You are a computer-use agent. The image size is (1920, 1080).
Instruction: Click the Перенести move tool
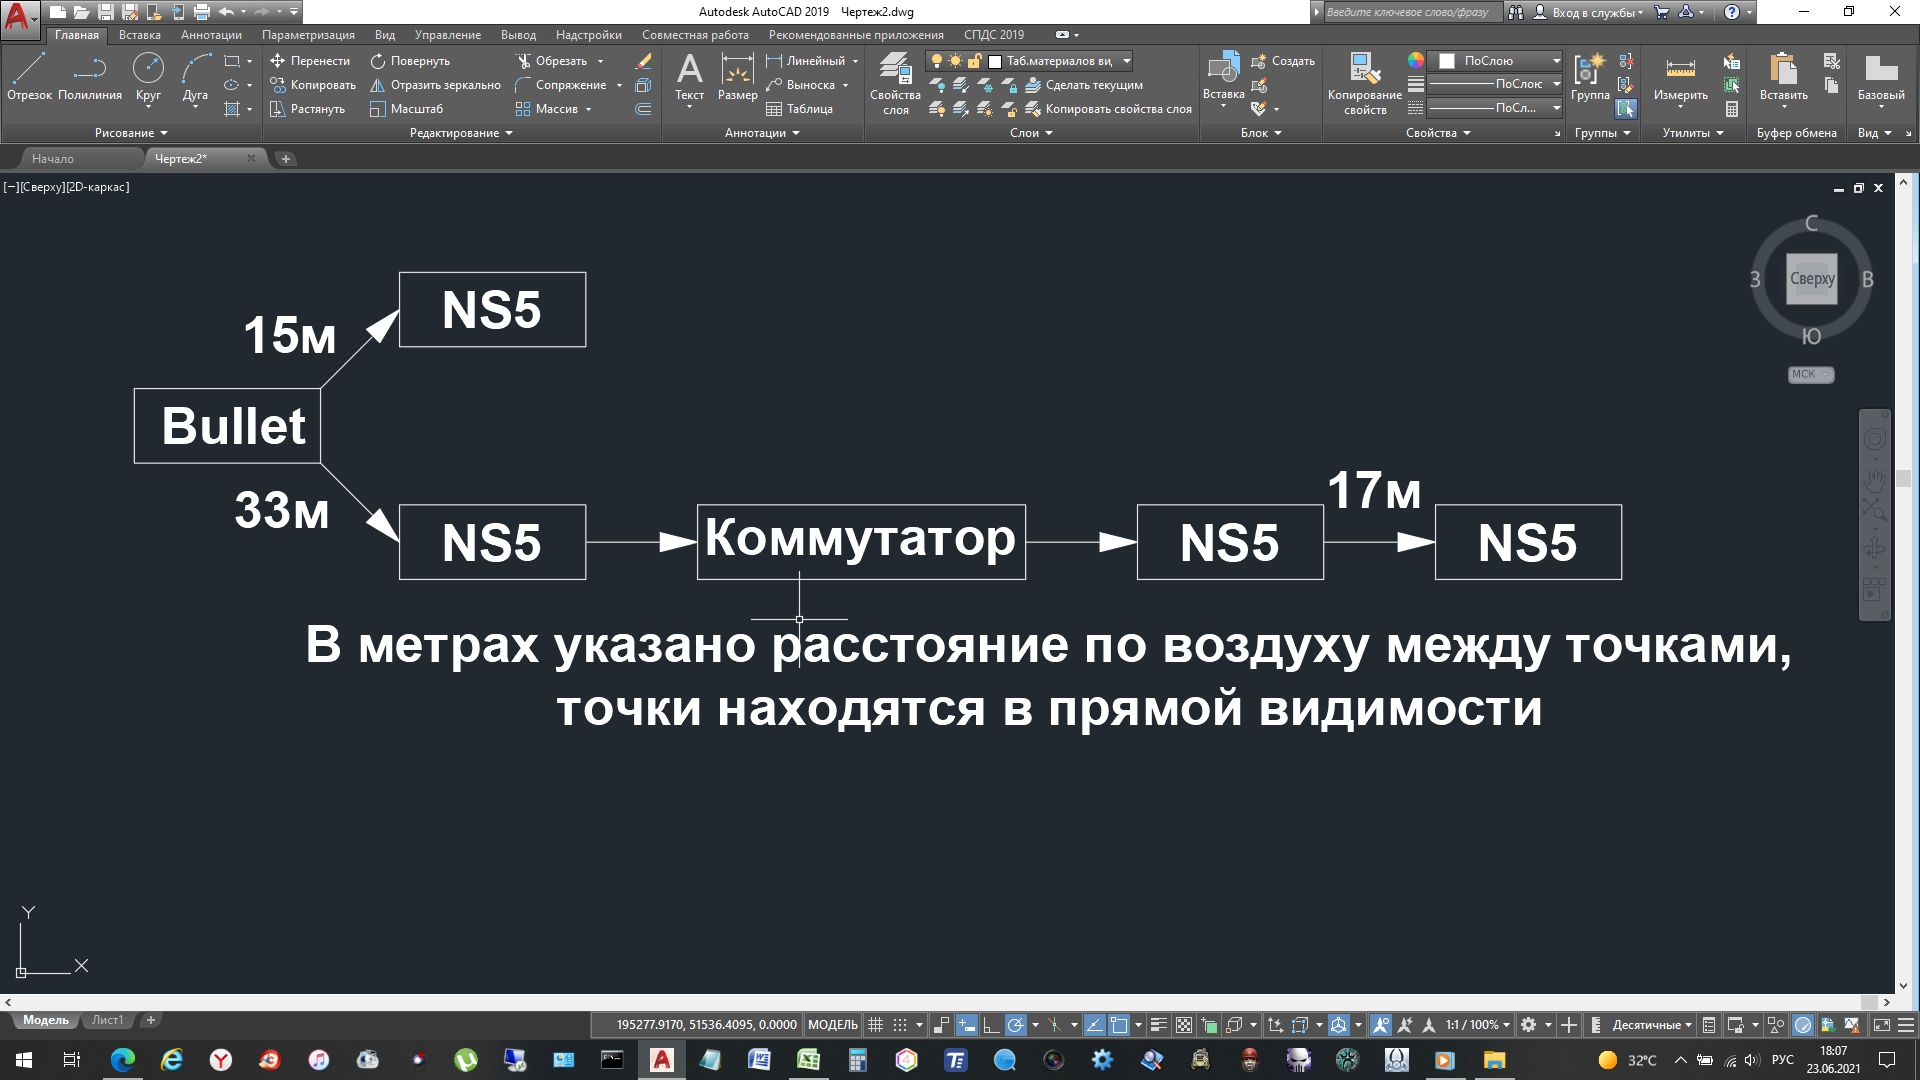coord(310,61)
